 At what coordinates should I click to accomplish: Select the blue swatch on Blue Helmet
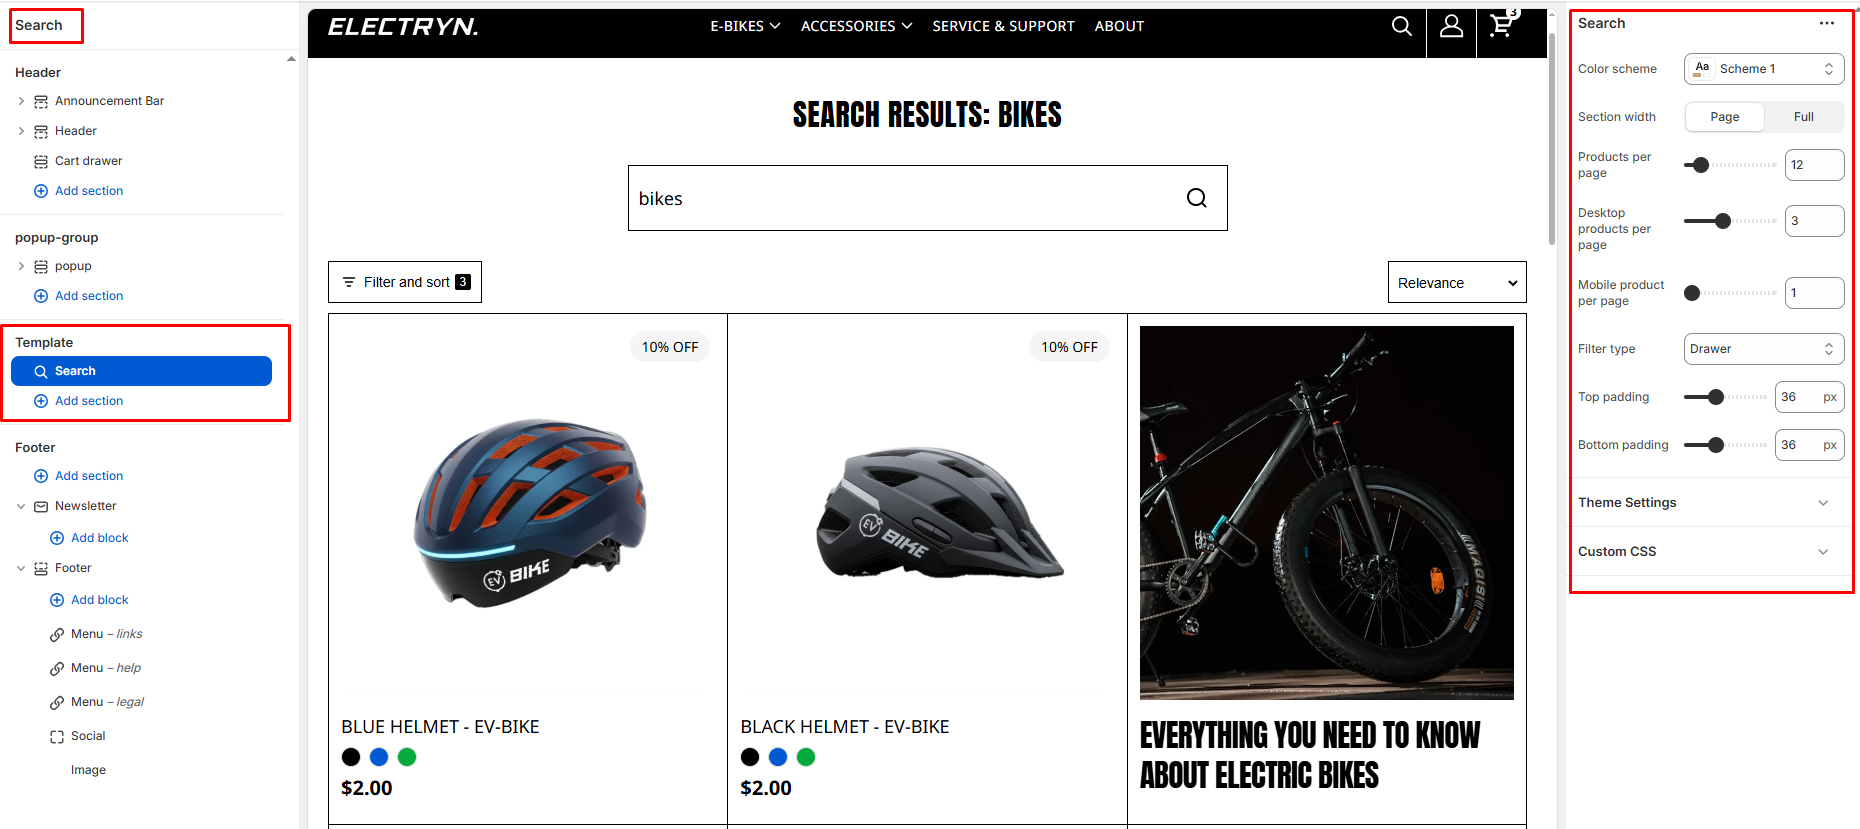coord(379,757)
